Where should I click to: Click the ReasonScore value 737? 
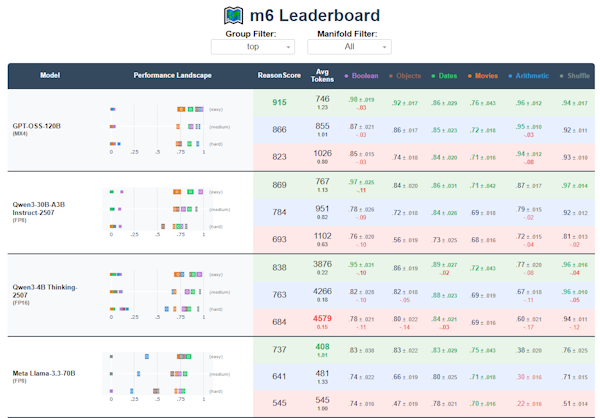pyautogui.click(x=279, y=350)
